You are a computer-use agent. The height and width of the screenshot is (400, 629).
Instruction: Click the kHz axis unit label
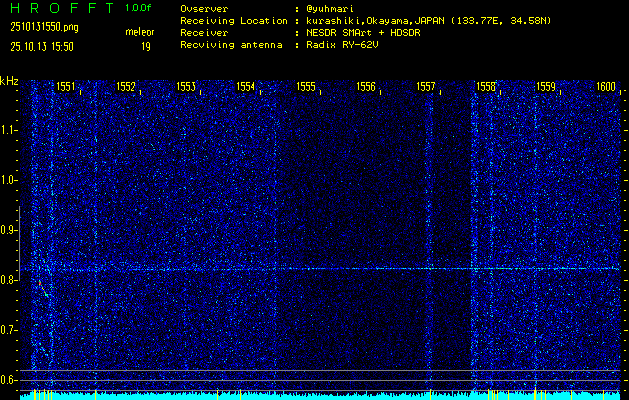coord(9,81)
